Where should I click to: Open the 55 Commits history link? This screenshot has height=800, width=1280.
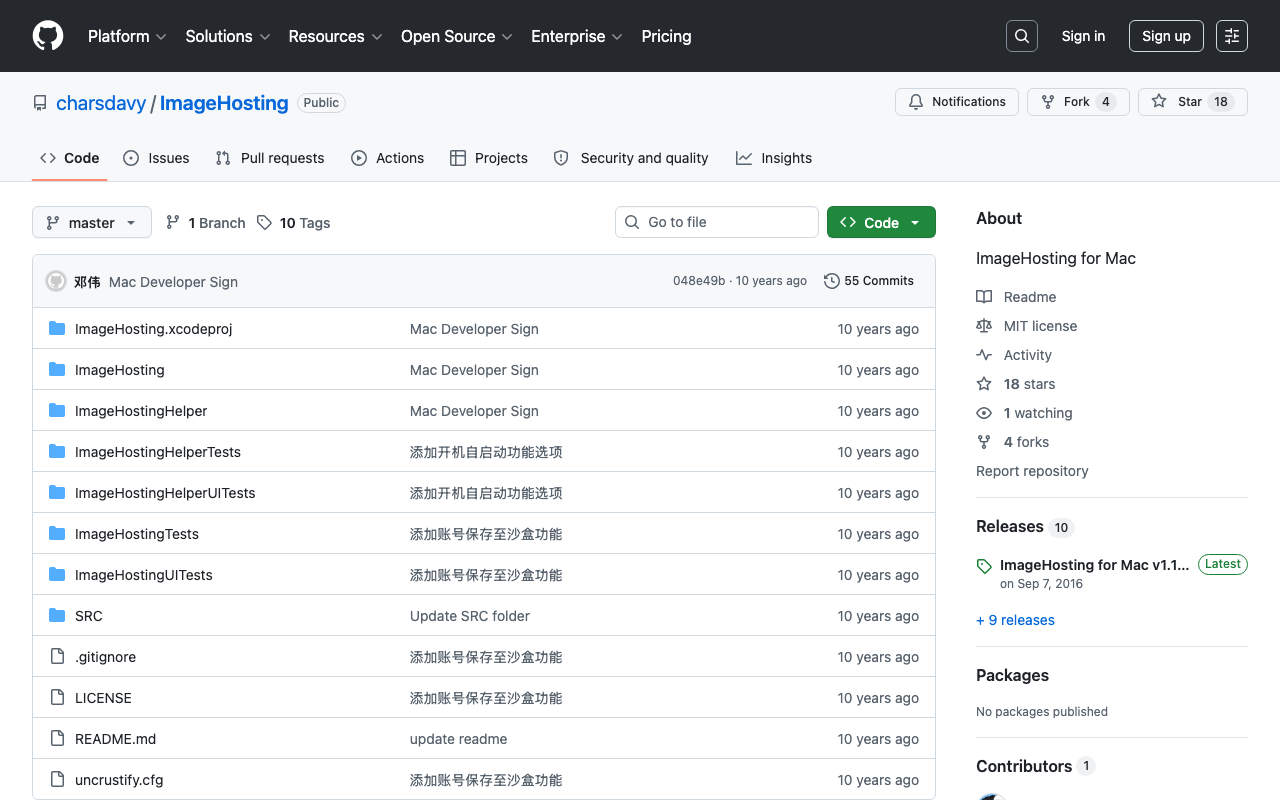click(869, 281)
